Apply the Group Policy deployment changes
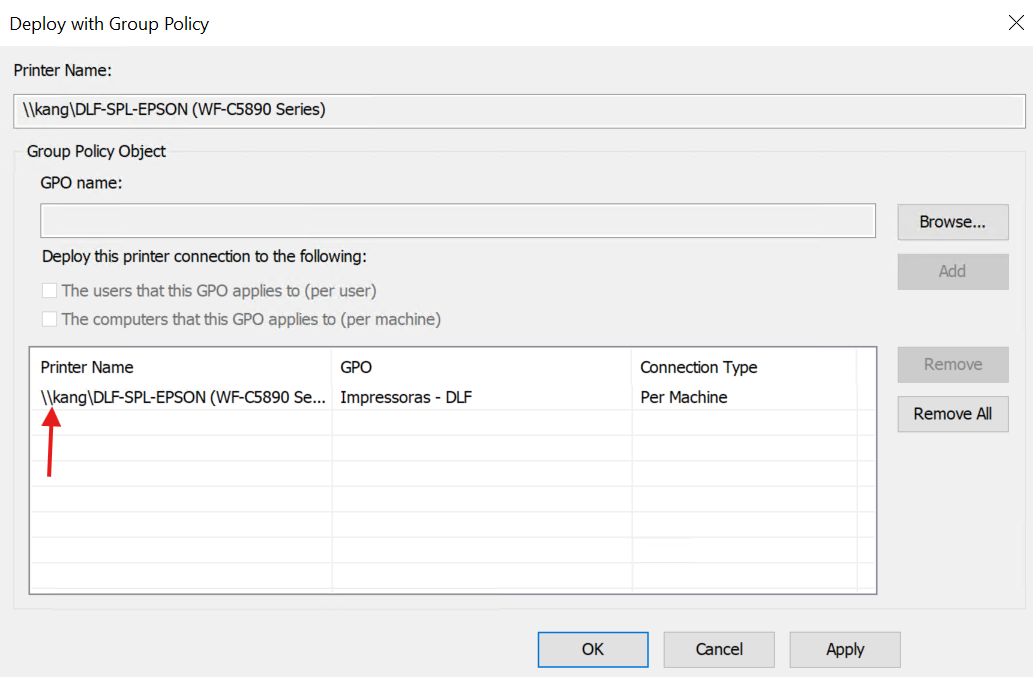This screenshot has width=1033, height=677. [x=845, y=649]
